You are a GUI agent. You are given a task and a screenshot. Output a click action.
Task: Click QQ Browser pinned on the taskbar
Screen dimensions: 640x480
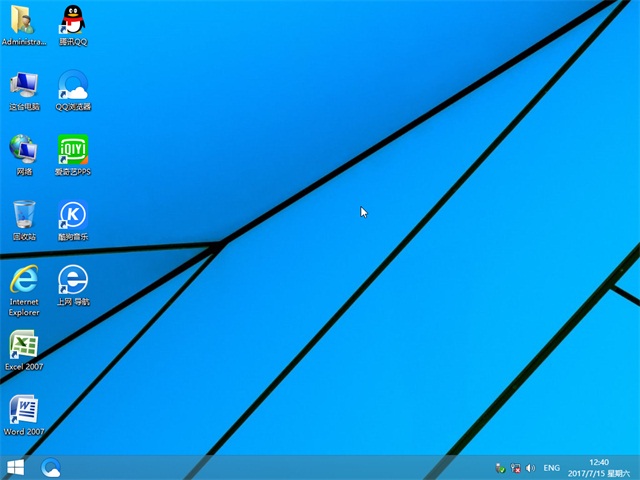(x=51, y=467)
